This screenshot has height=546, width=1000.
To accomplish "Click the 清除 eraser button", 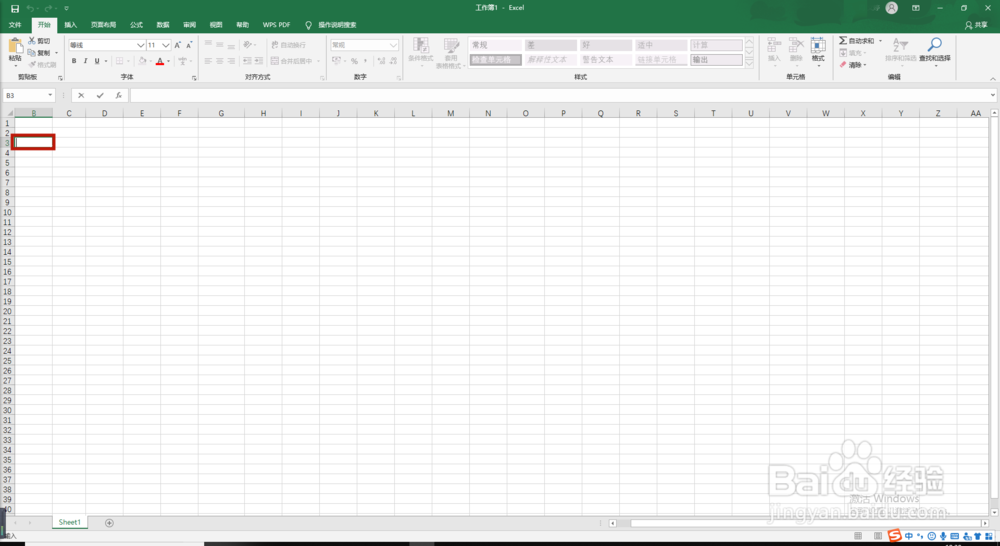I will click(x=852, y=65).
